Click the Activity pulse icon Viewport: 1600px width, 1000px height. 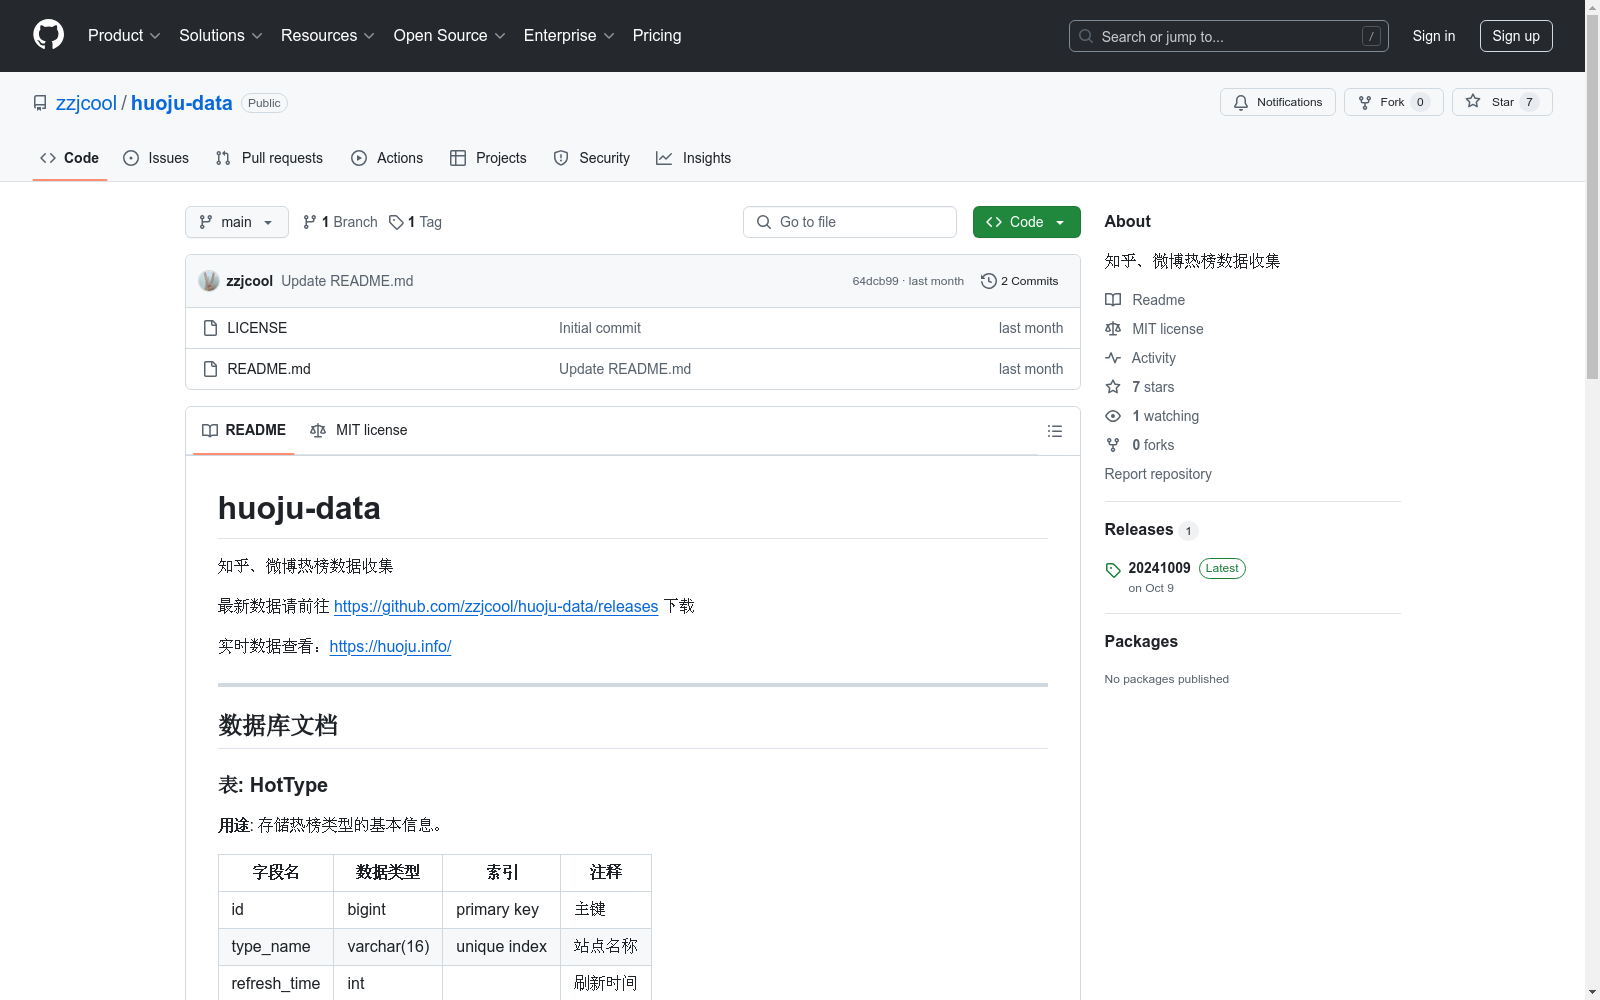click(x=1113, y=358)
